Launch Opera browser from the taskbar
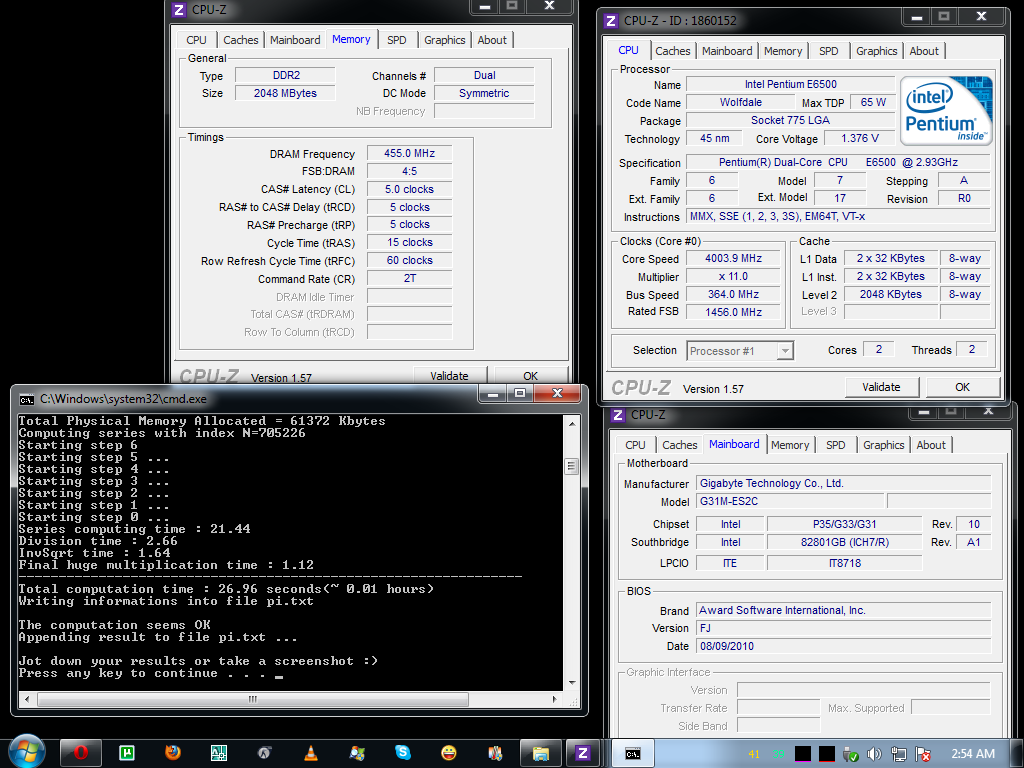The image size is (1024, 768). click(80, 753)
